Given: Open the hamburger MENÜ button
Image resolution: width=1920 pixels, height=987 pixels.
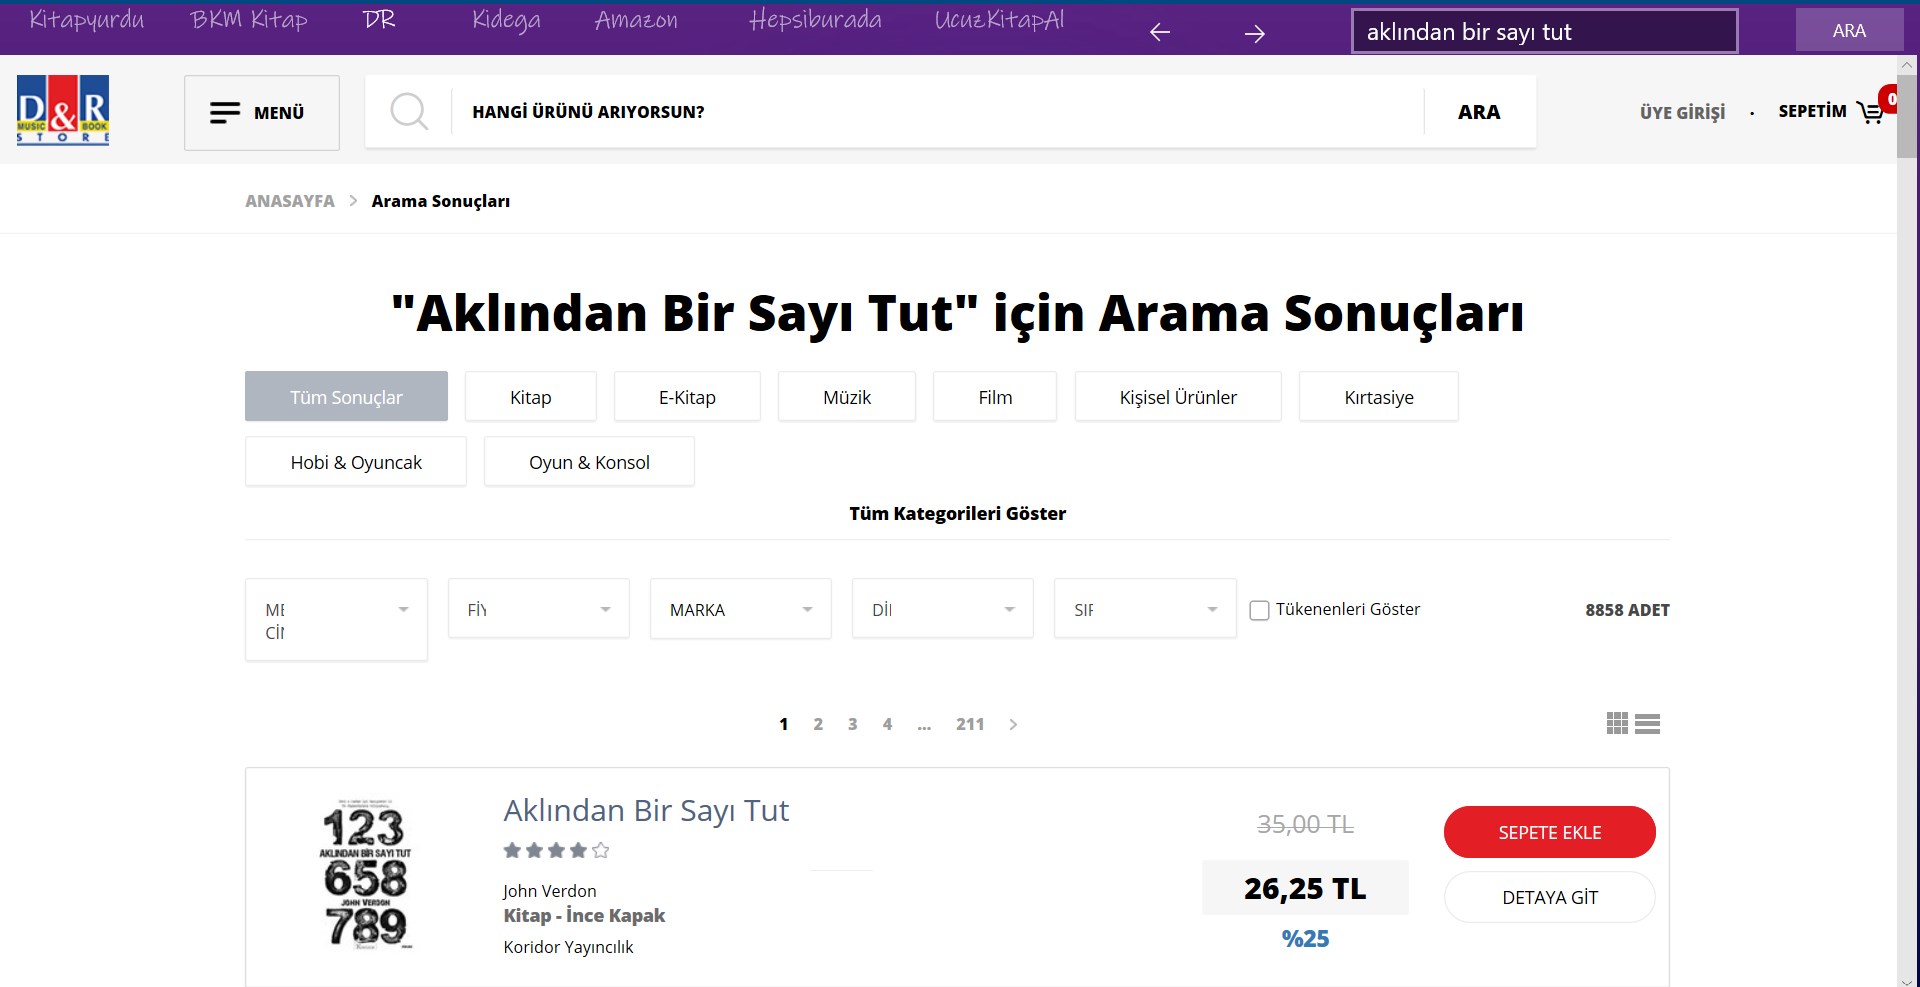Looking at the screenshot, I should [262, 113].
